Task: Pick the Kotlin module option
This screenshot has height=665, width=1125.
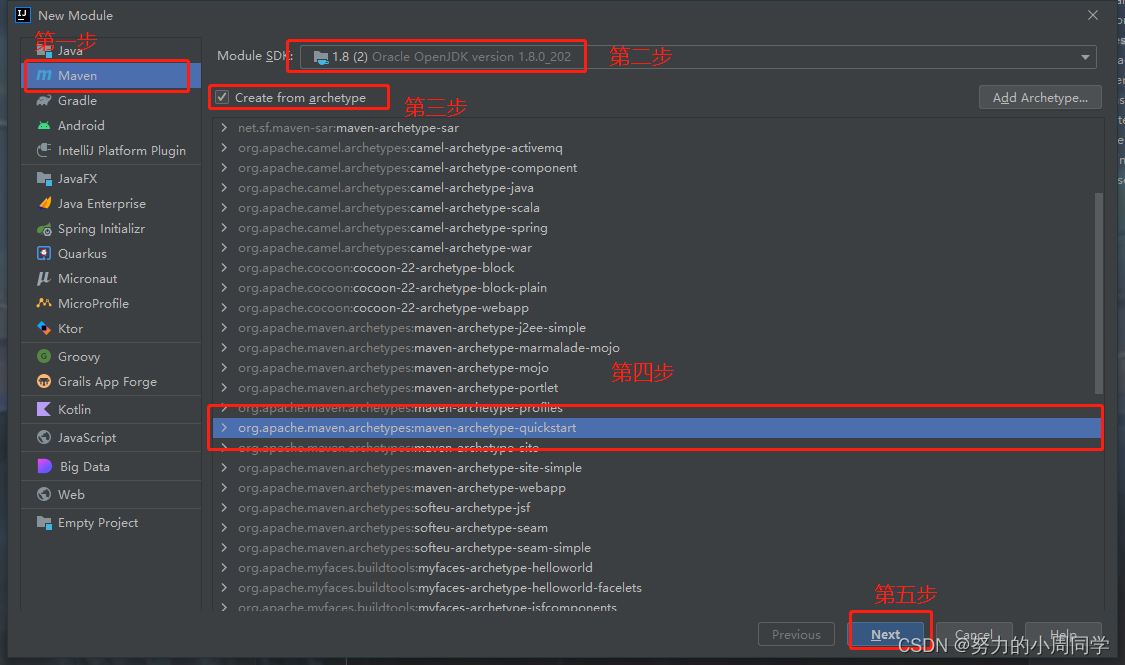Action: click(x=75, y=409)
